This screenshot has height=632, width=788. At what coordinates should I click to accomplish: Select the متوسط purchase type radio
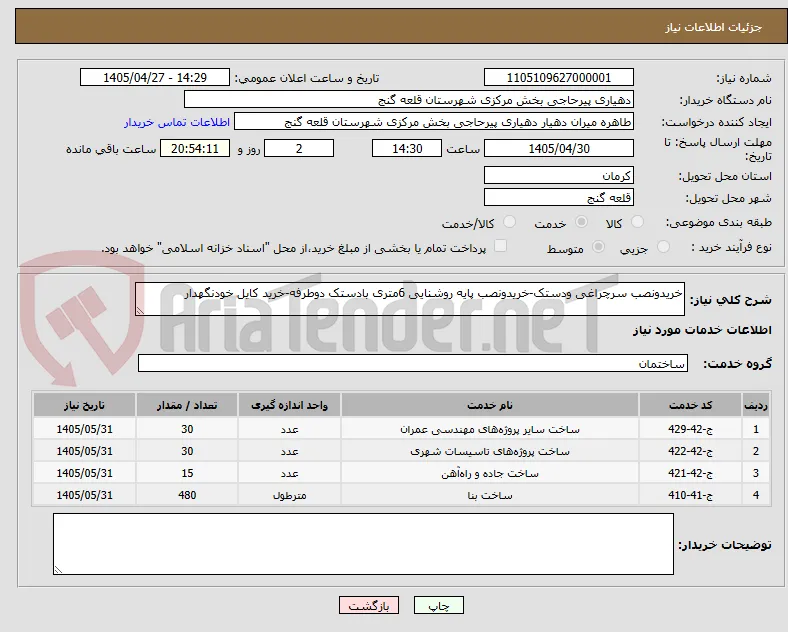[598, 247]
